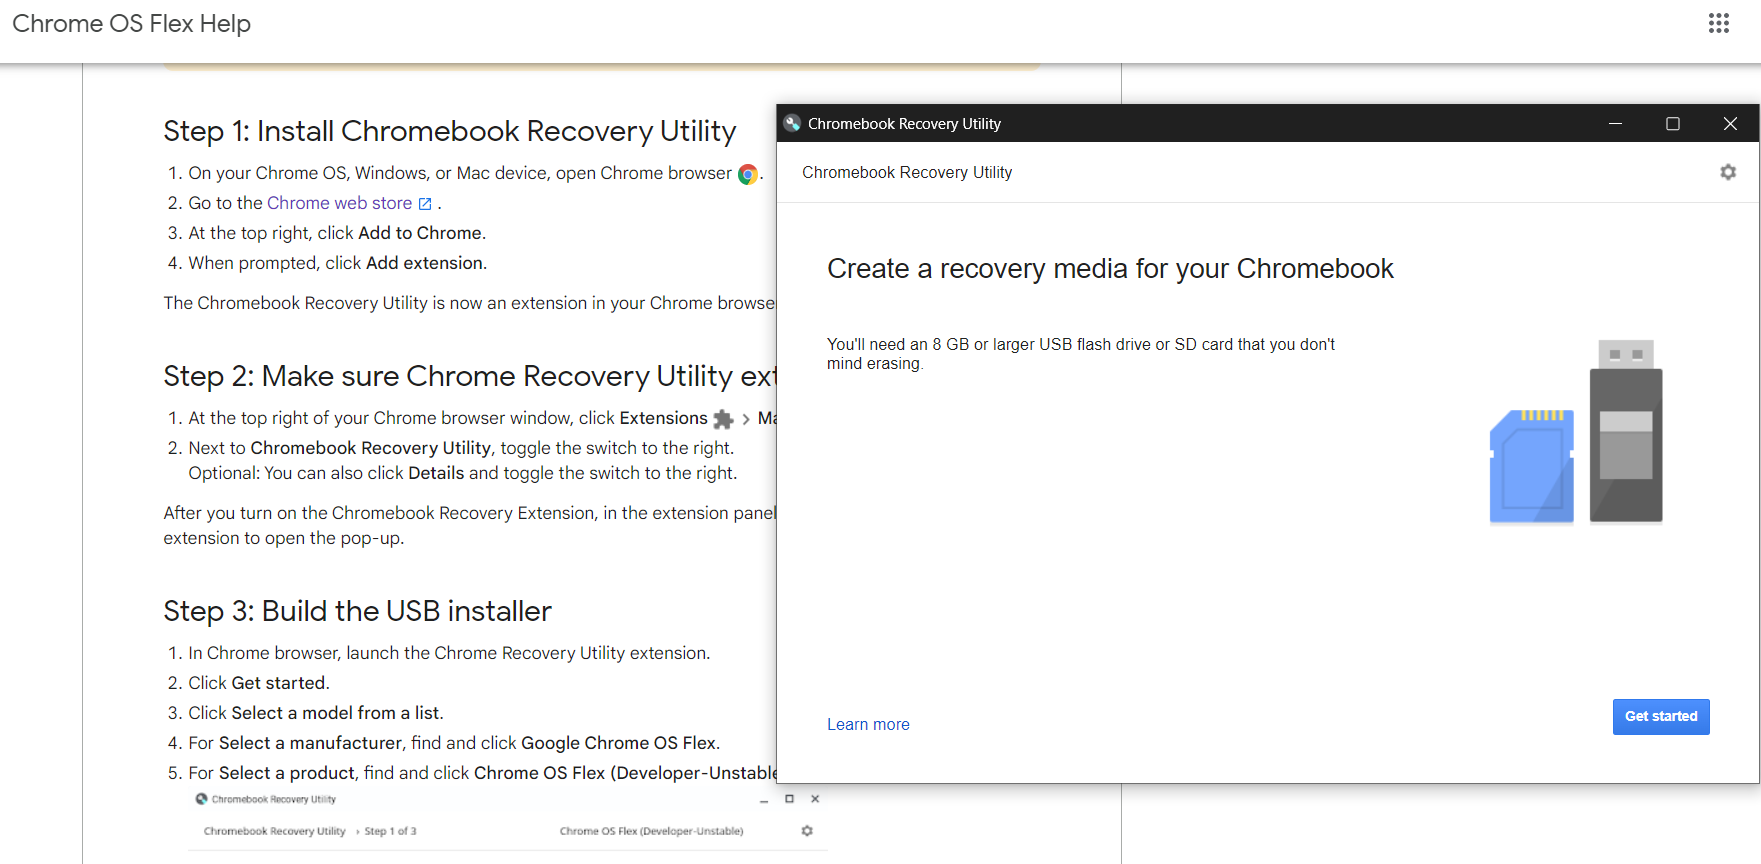Viewport: 1761px width, 864px height.
Task: Click the USB flash drive illustration
Action: (x=1626, y=431)
